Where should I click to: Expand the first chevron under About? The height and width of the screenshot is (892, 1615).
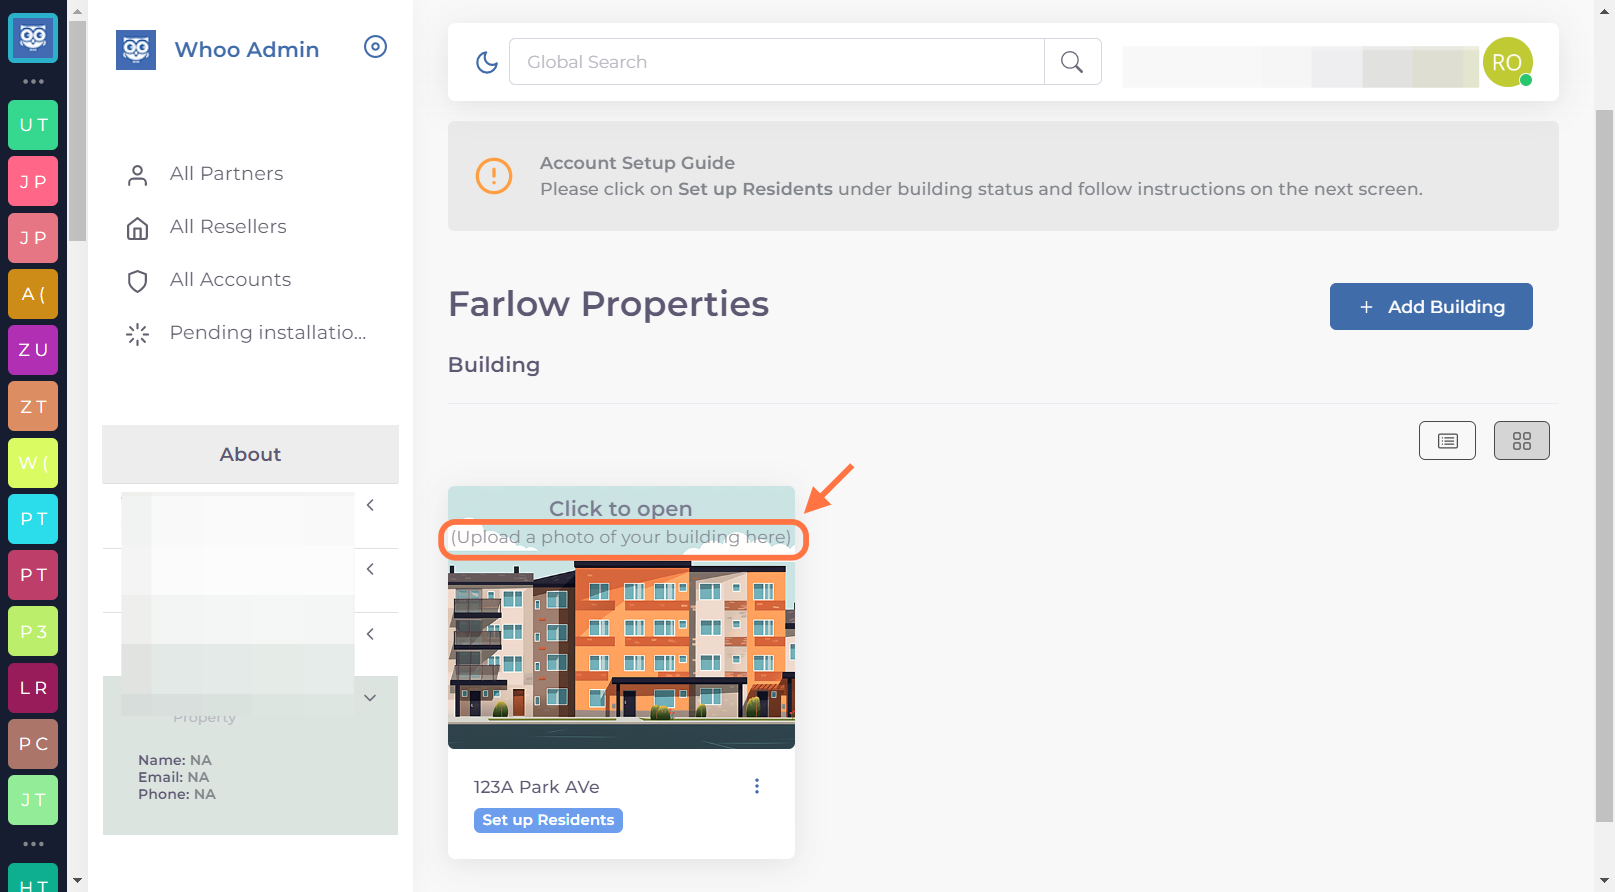370,505
